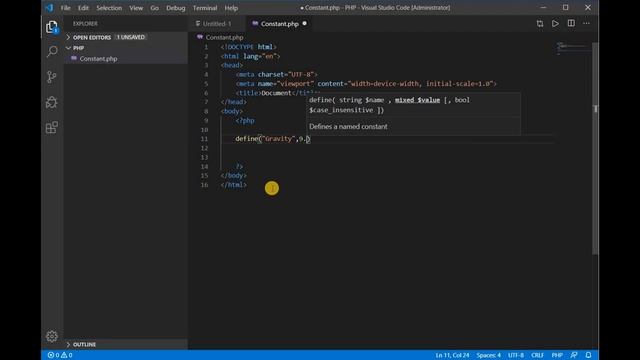Viewport: 640px width, 360px height.
Task: Open the Manage gear icon
Action: tap(52, 336)
